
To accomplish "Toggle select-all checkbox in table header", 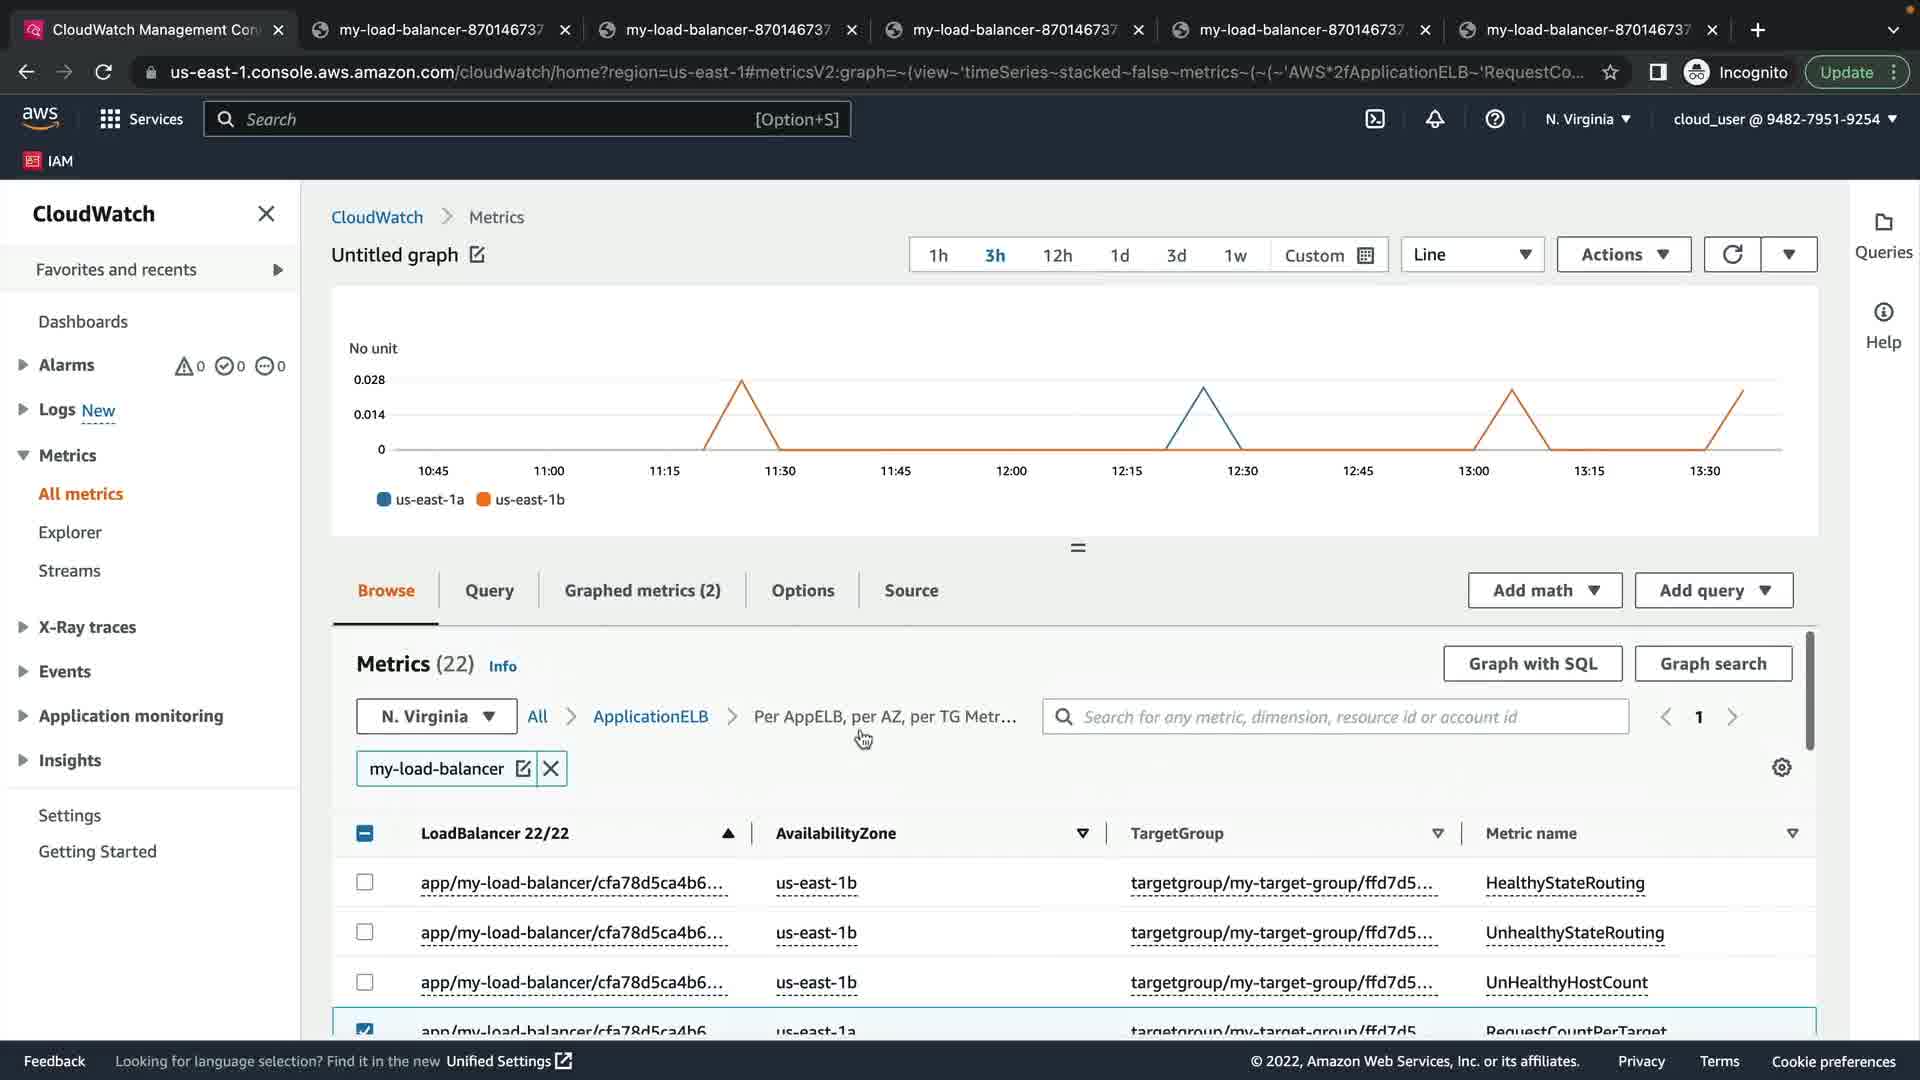I will [x=365, y=834].
